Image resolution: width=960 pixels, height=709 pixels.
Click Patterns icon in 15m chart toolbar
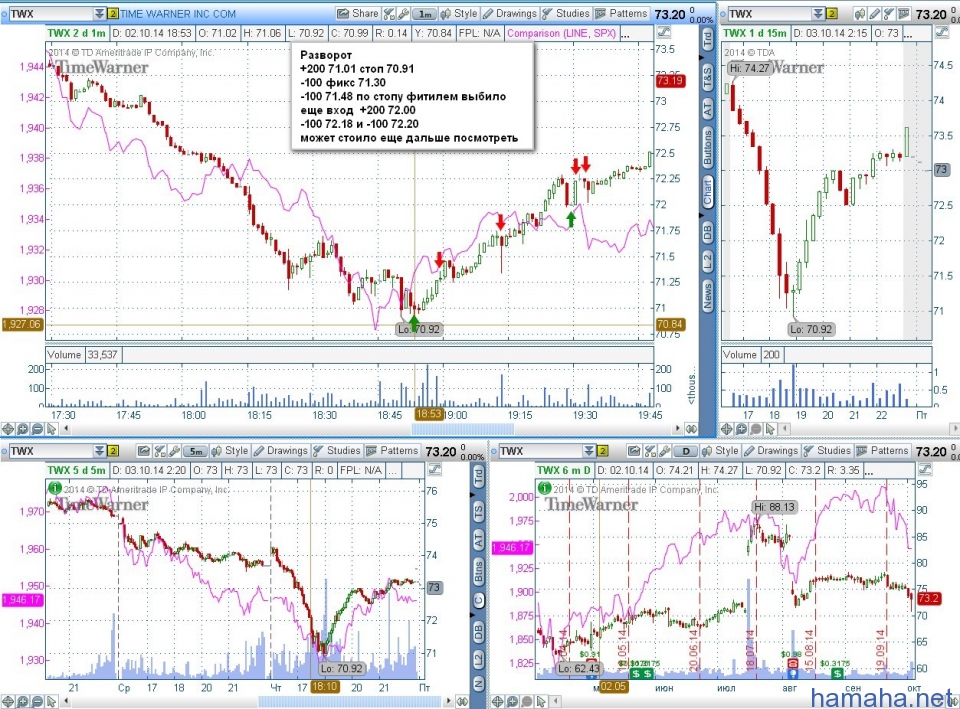(904, 13)
